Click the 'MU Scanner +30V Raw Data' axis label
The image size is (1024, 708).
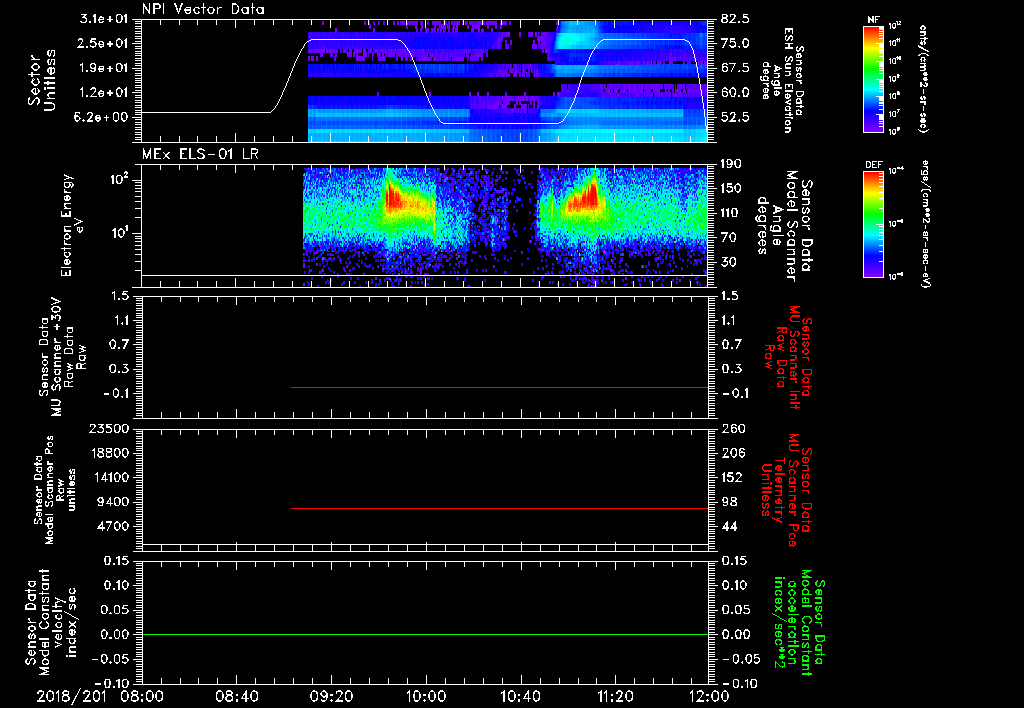pyautogui.click(x=62, y=357)
